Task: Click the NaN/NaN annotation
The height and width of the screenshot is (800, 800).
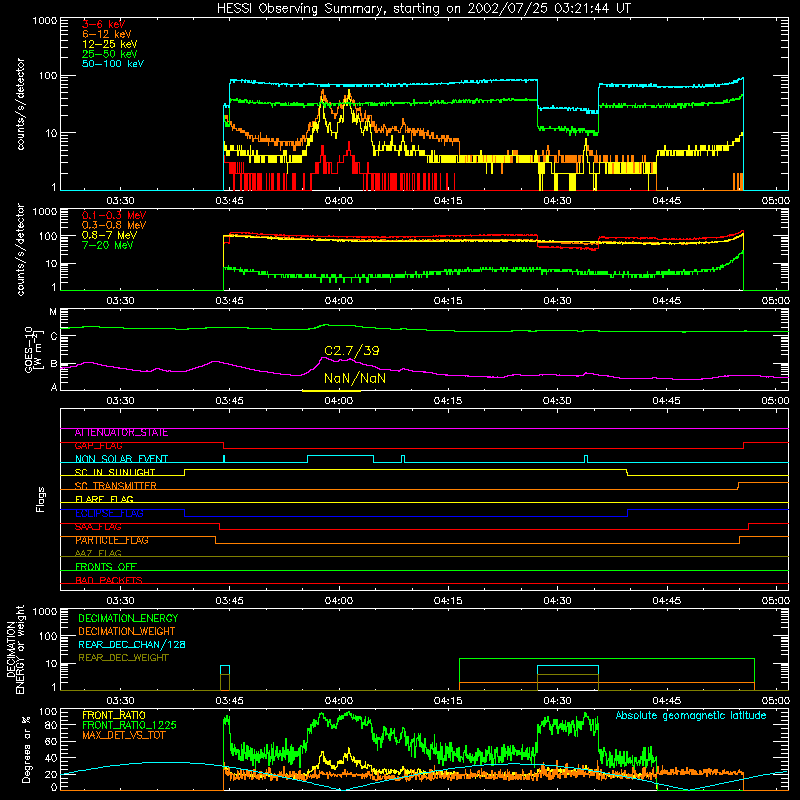Action: pyautogui.click(x=355, y=378)
